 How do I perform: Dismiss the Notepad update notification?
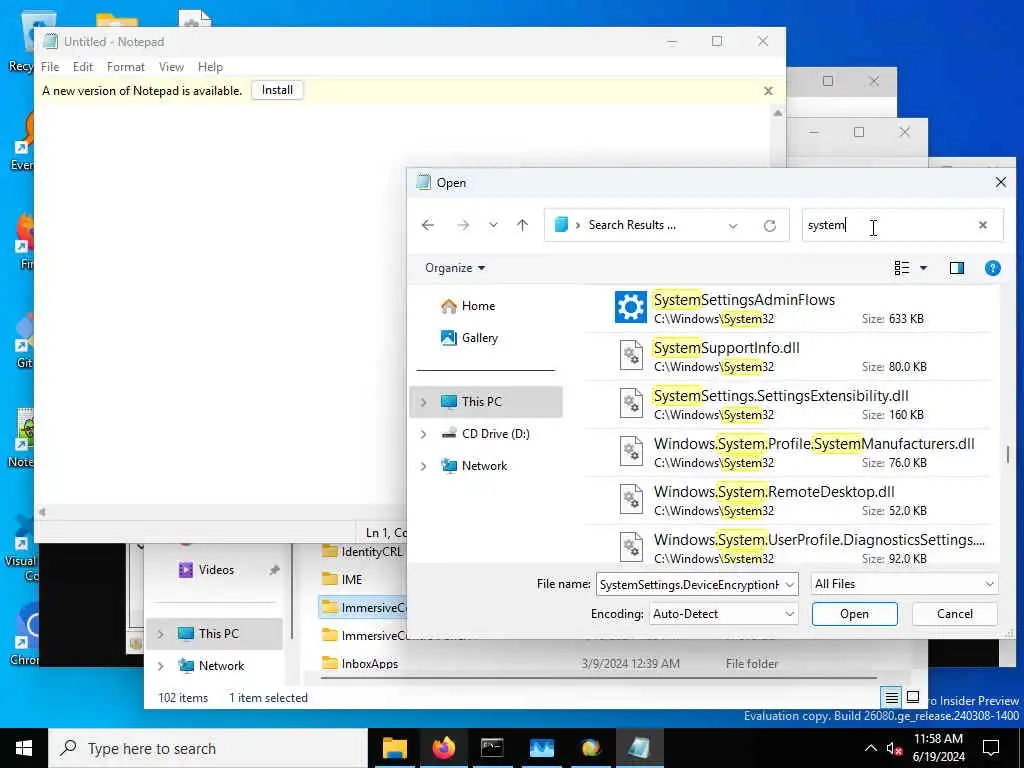[768, 91]
